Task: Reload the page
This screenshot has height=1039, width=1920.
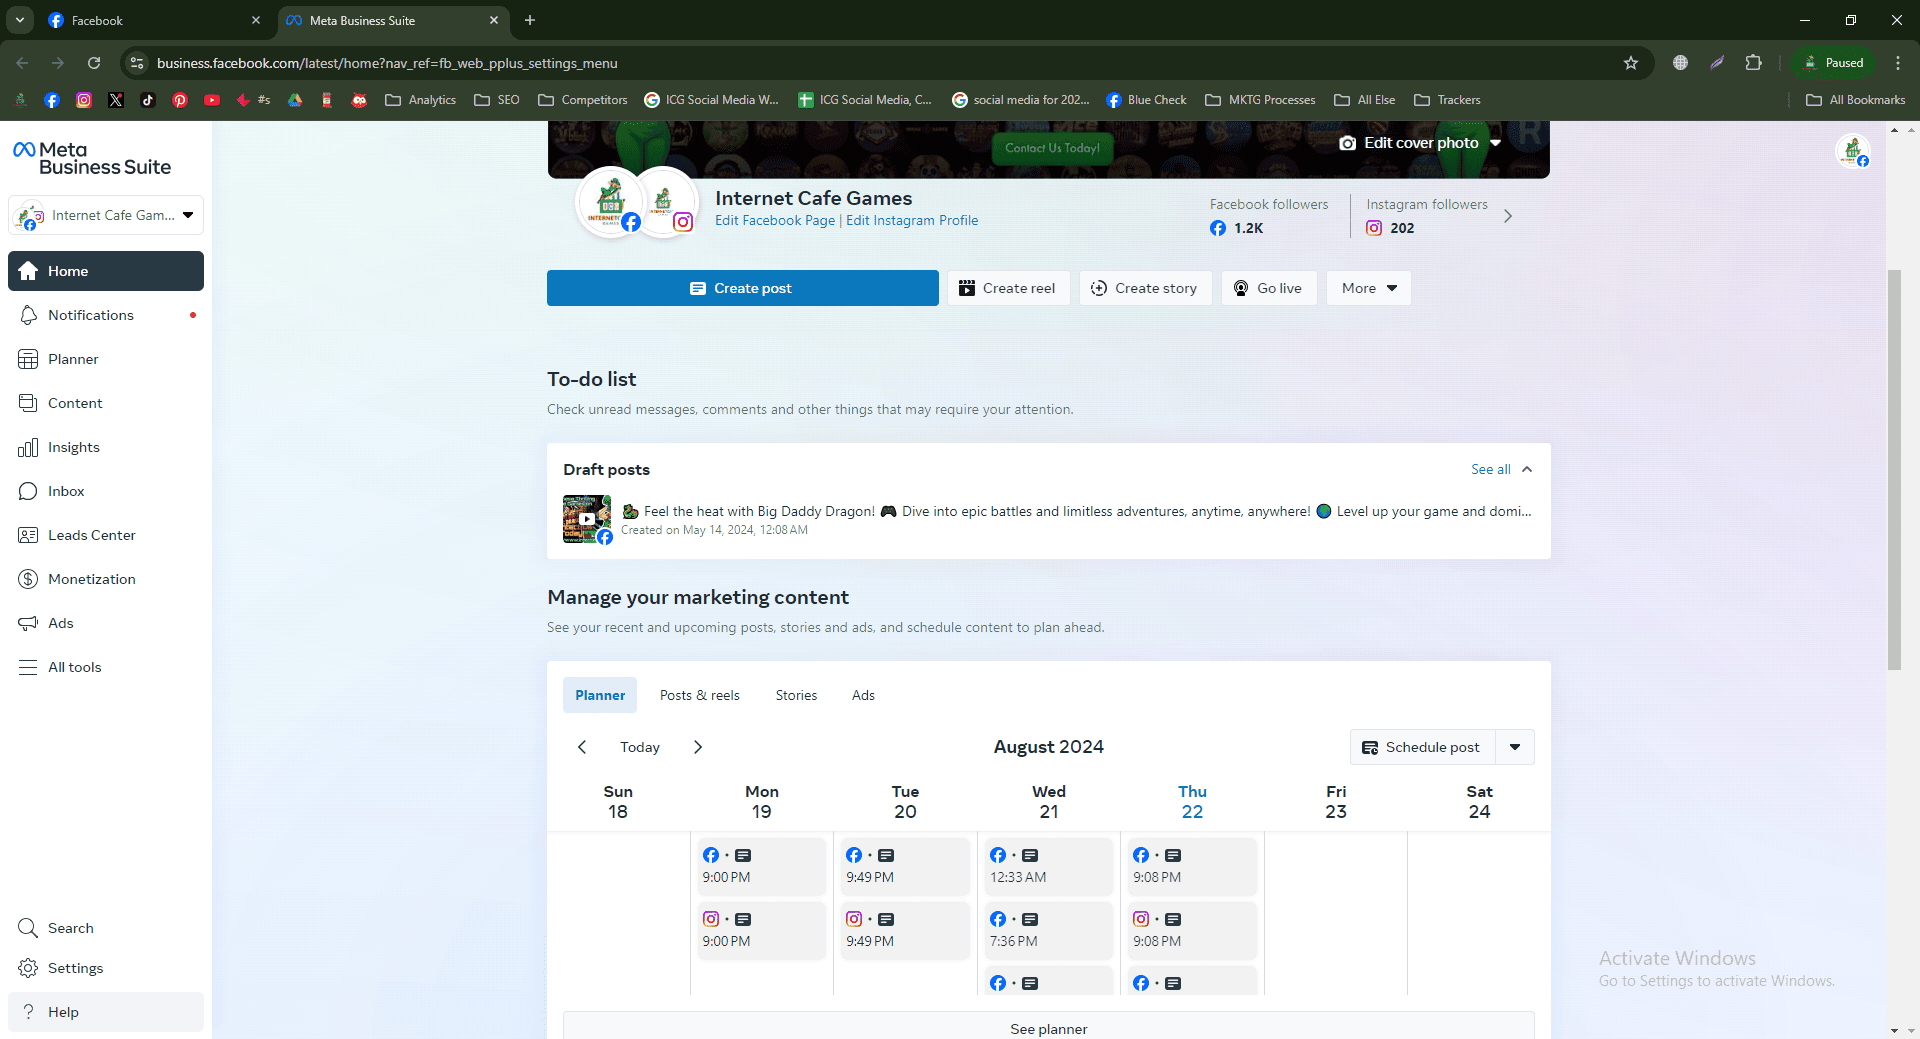Action: (94, 63)
